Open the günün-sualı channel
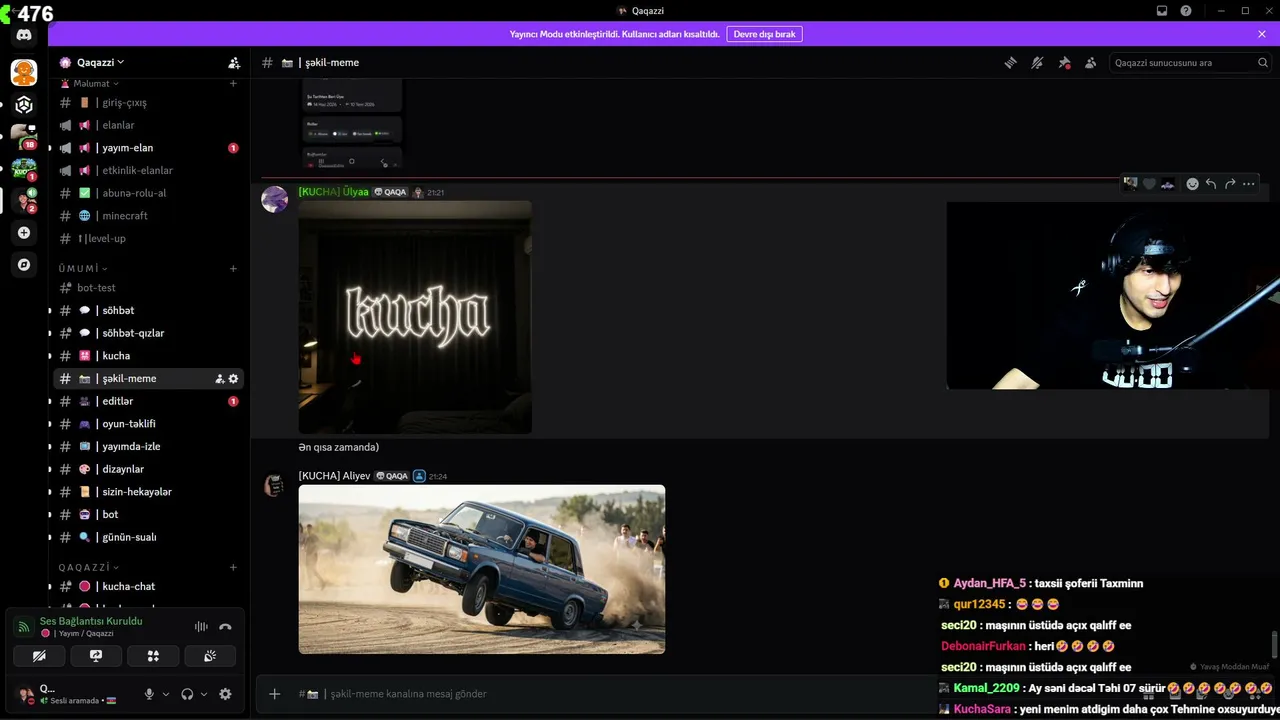Viewport: 1280px width, 720px height. [x=149, y=537]
